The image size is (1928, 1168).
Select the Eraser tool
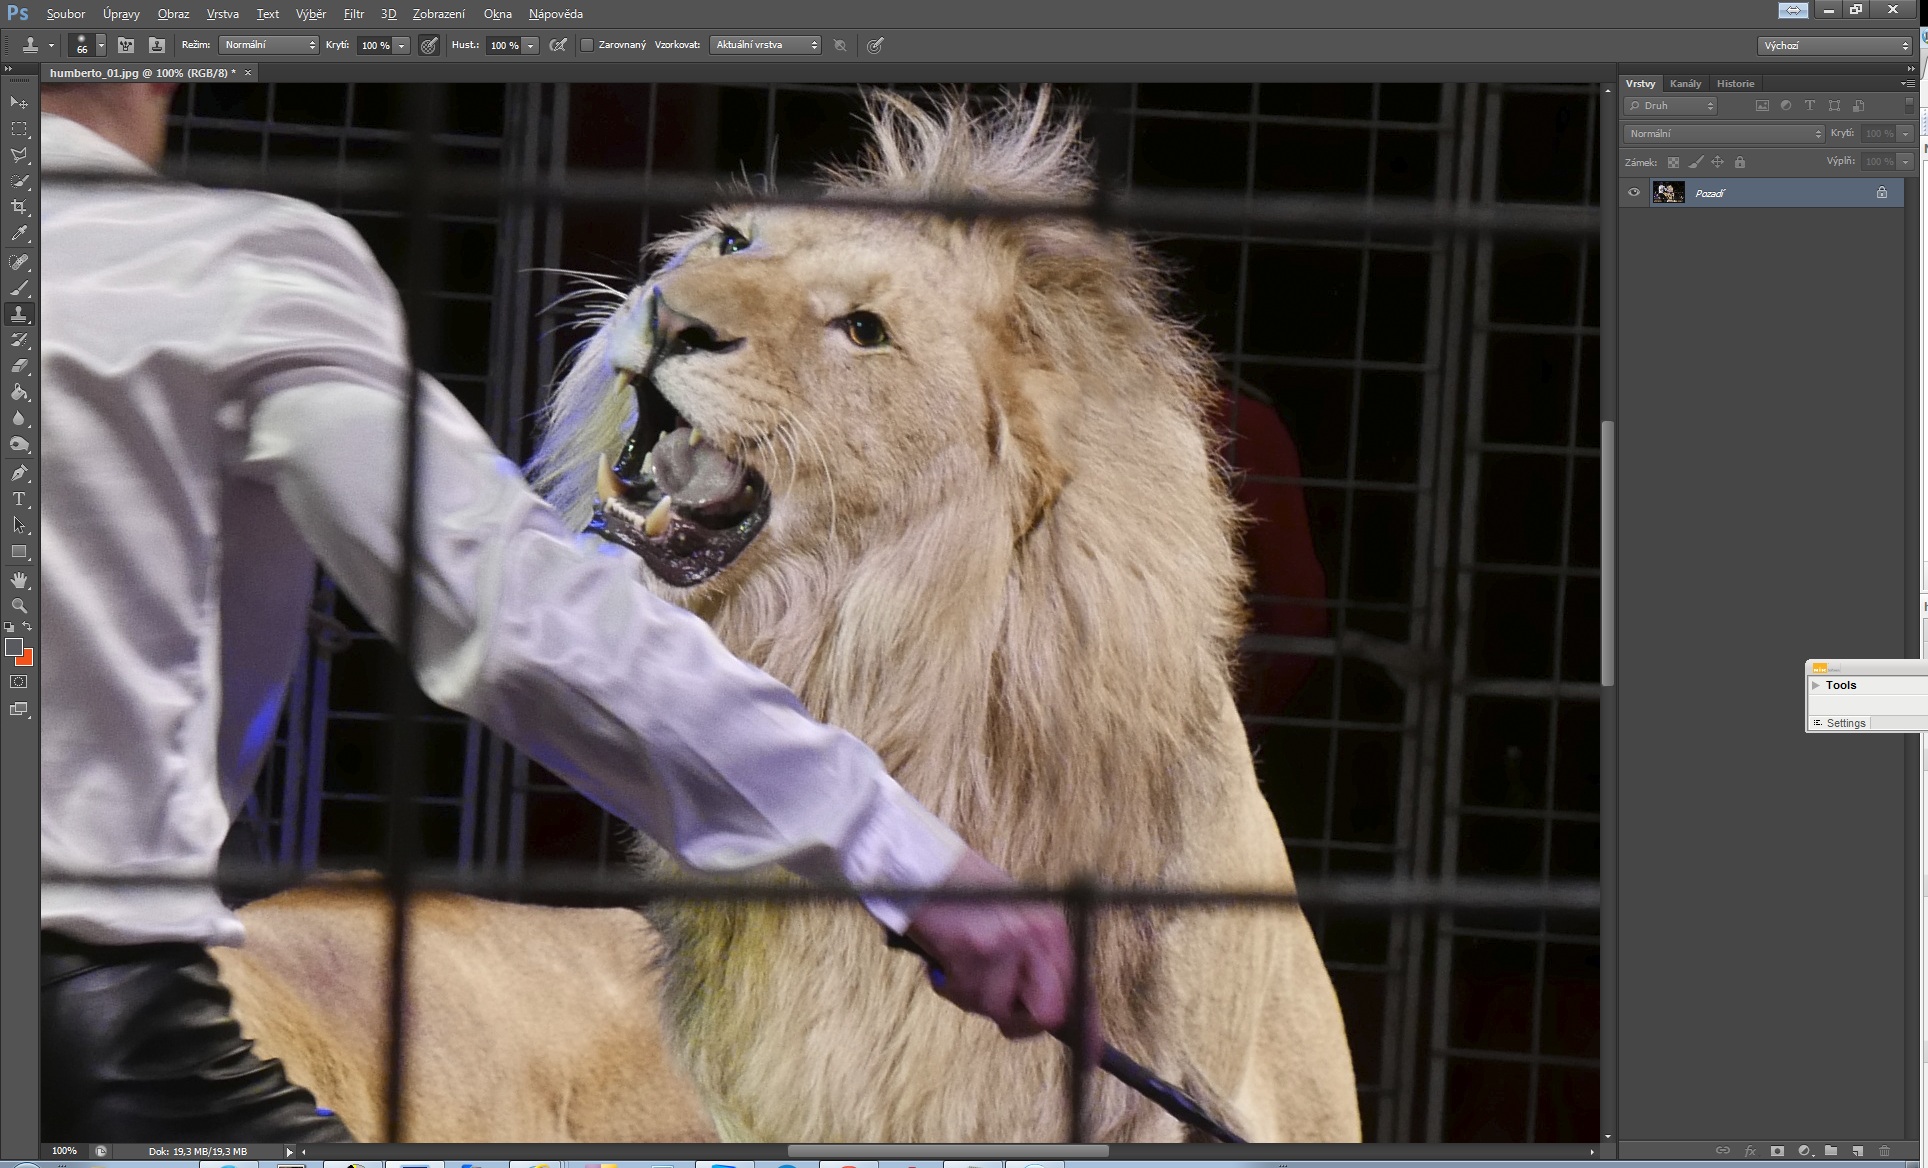(x=19, y=366)
